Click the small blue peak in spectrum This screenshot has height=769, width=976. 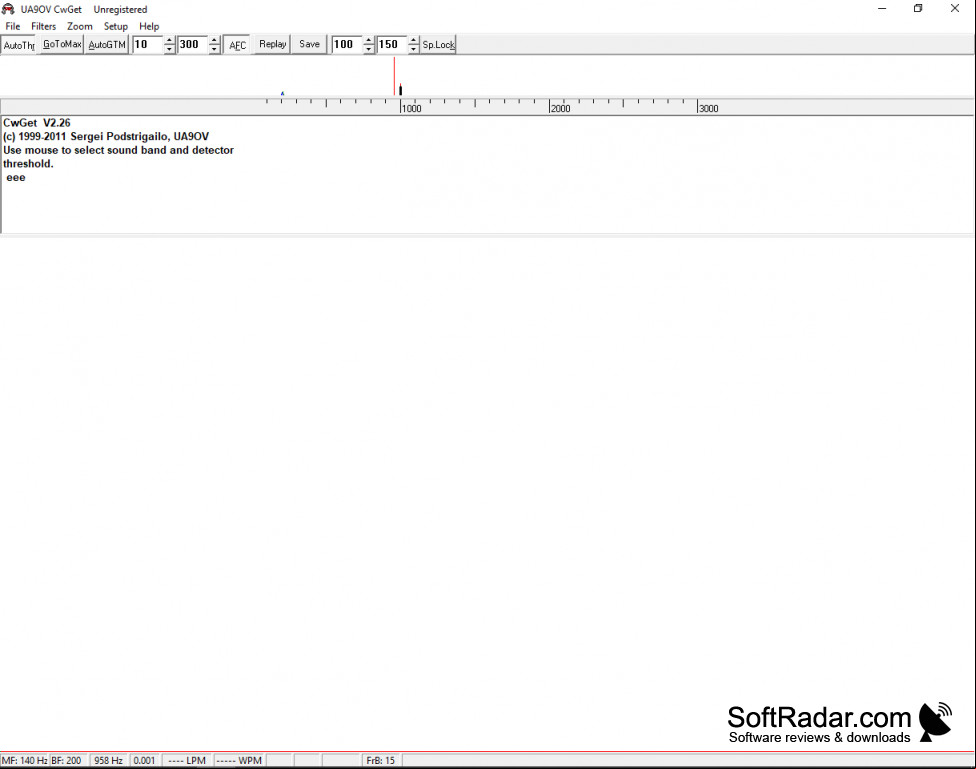283,93
